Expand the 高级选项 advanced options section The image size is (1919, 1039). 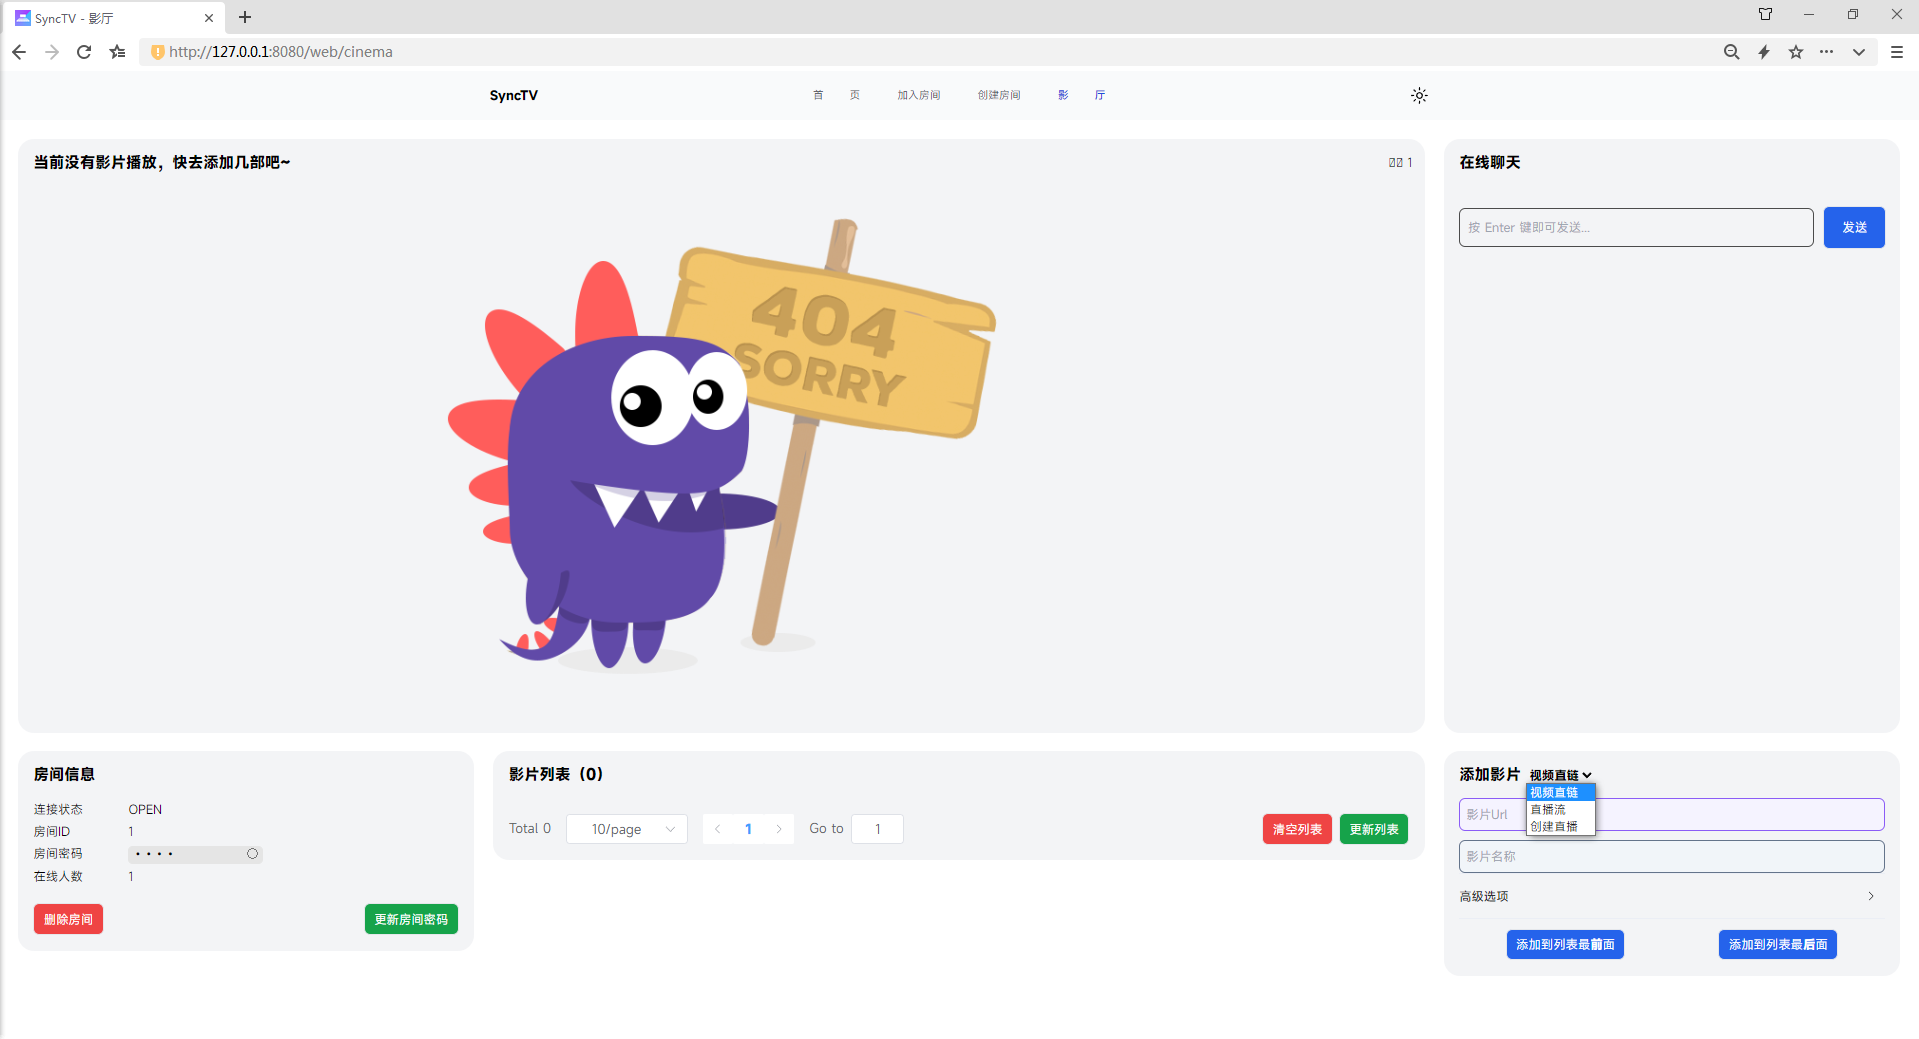point(1667,896)
